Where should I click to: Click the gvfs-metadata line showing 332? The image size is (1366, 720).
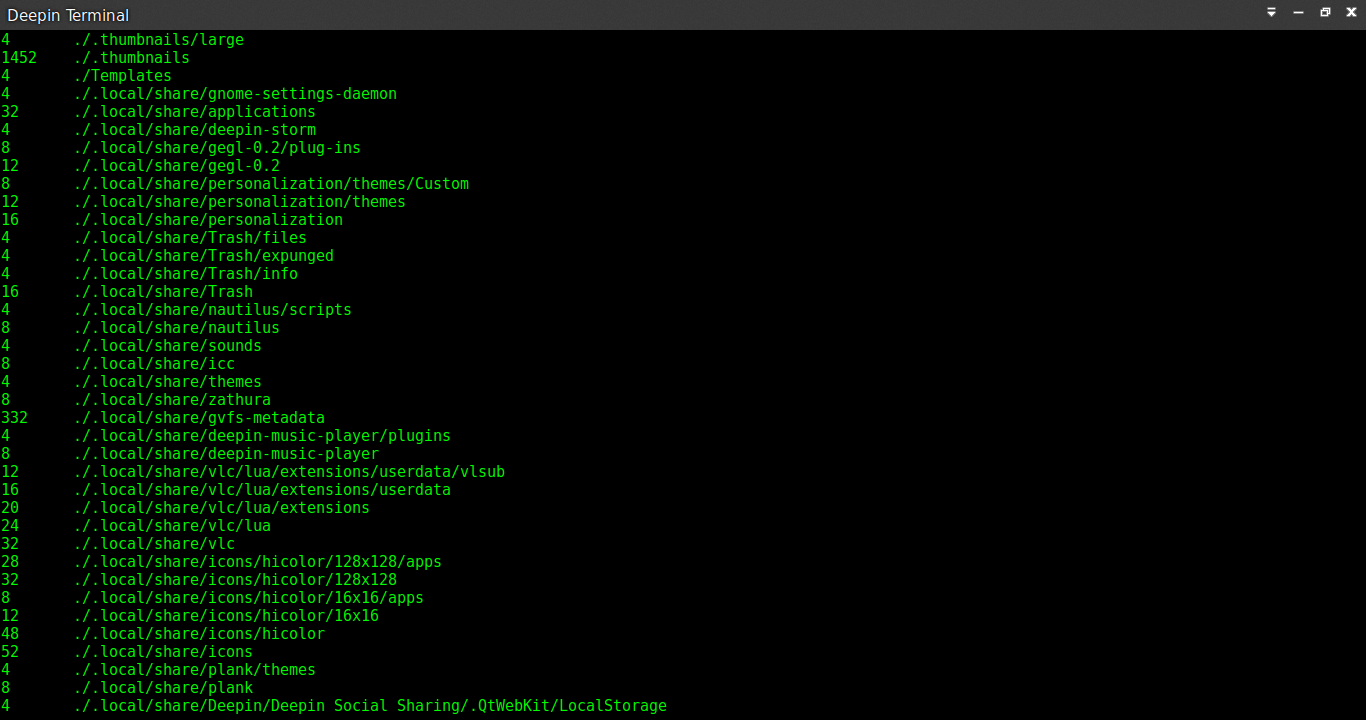point(200,417)
